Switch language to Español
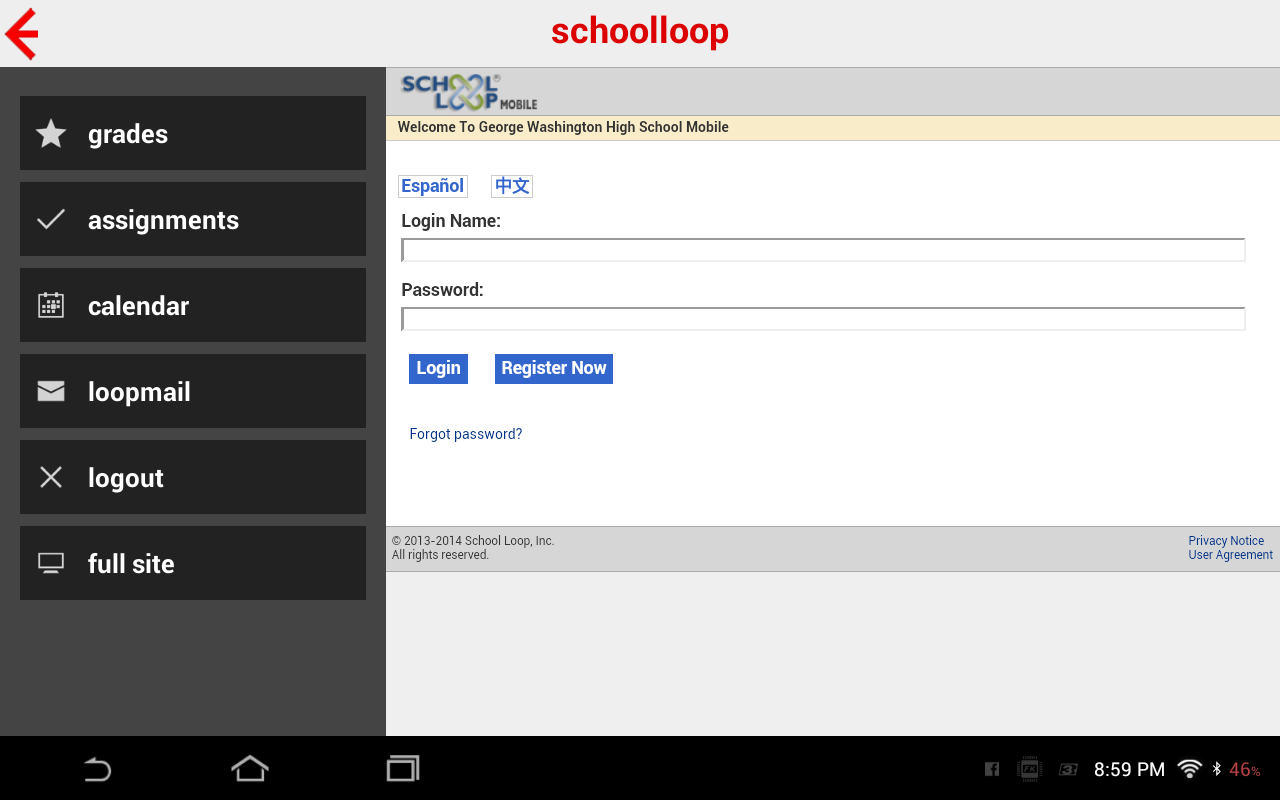The height and width of the screenshot is (800, 1280). tap(433, 186)
